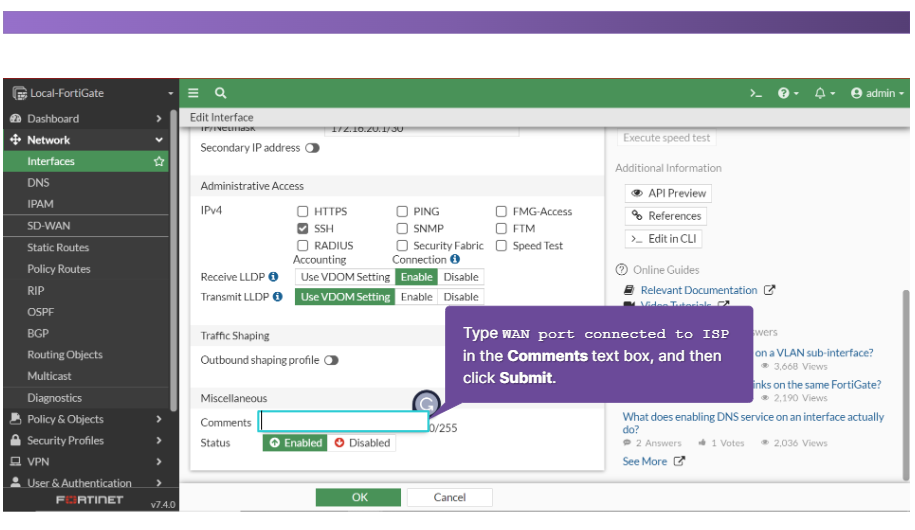Click the See More external link icon
915x530 pixels.
coord(679,461)
